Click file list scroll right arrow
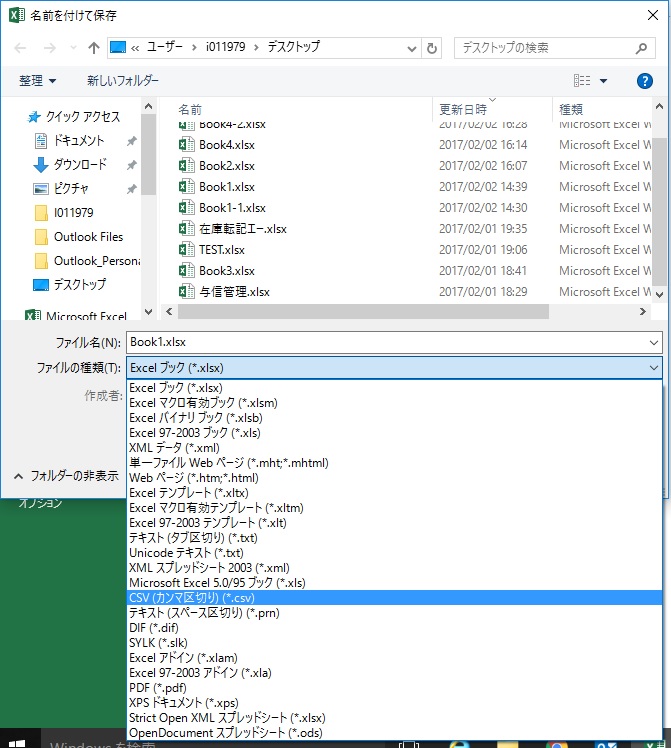The image size is (671, 748). pos(642,312)
